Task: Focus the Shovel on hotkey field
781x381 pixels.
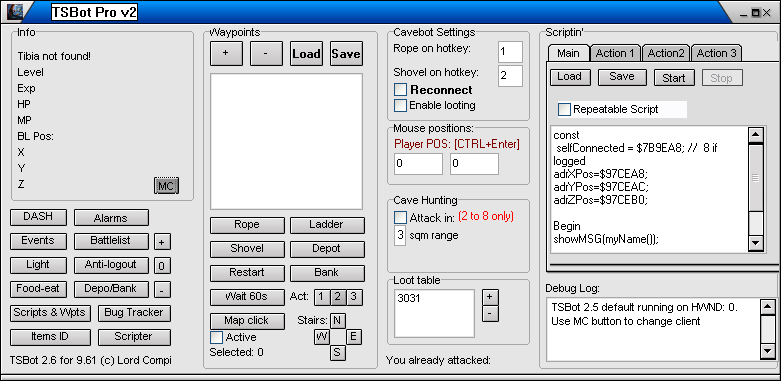Action: click(x=510, y=76)
